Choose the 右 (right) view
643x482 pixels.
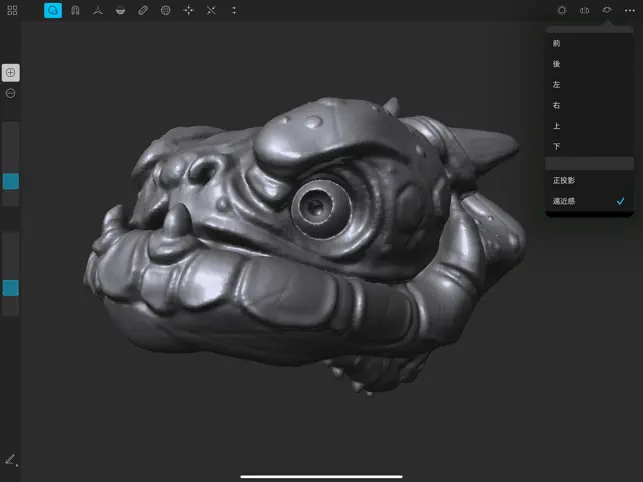click(589, 105)
